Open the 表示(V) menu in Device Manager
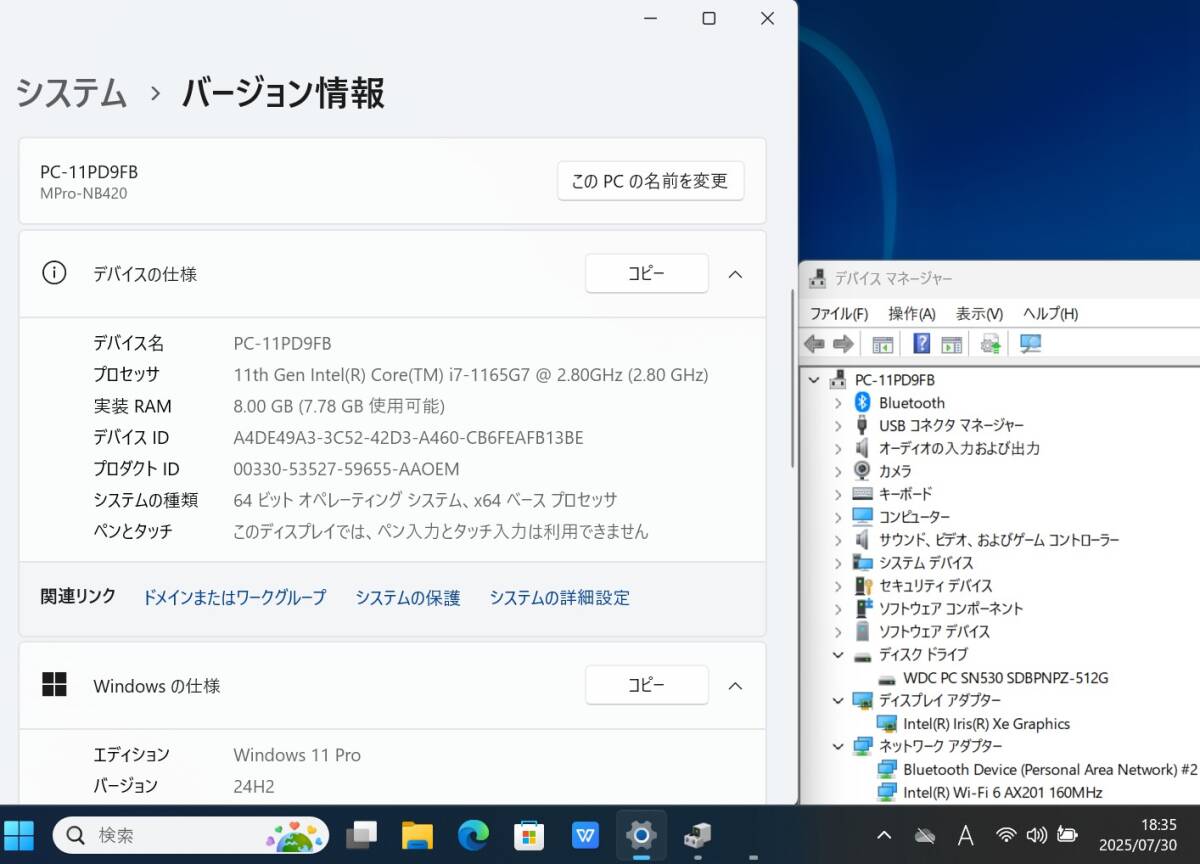The width and height of the screenshot is (1200, 864). pos(979,313)
